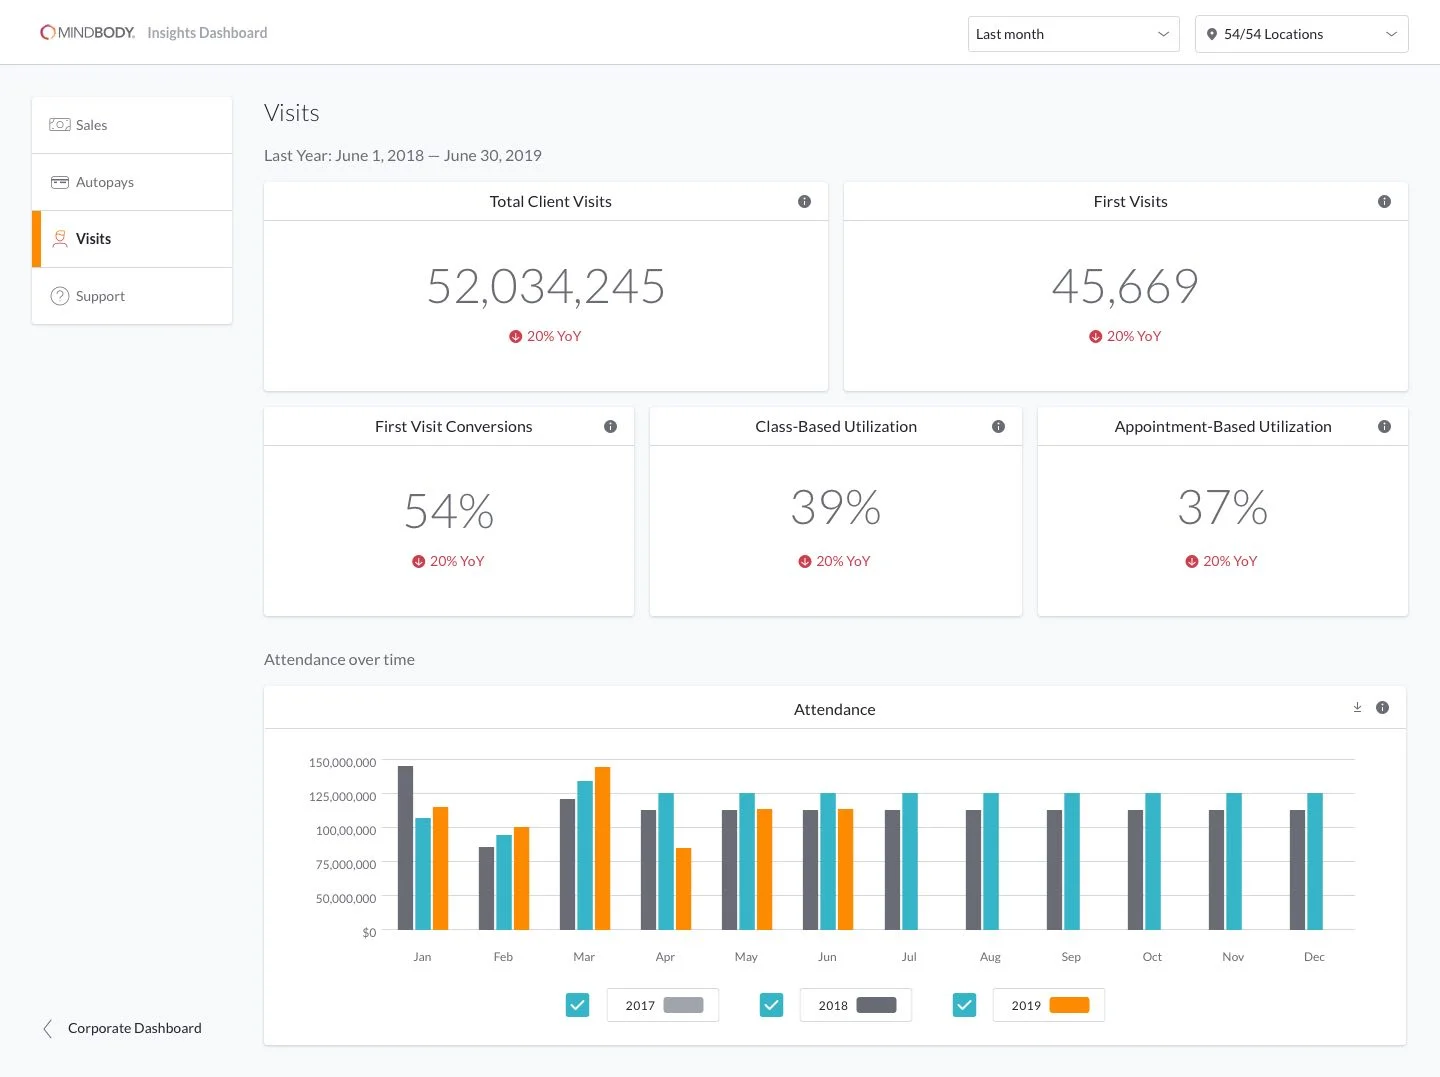Click the location pin icon

1212,34
